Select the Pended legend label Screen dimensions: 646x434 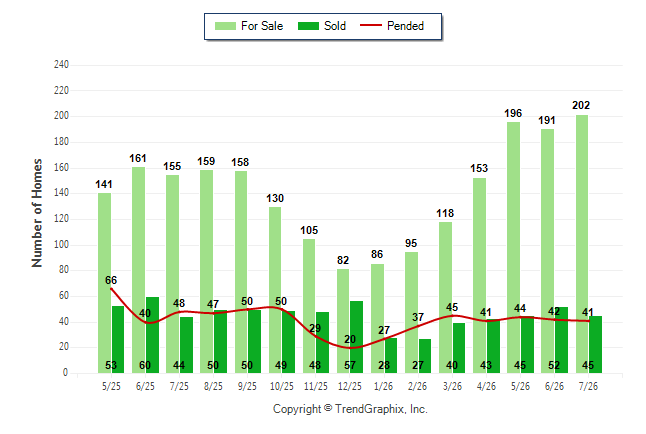[x=405, y=26]
